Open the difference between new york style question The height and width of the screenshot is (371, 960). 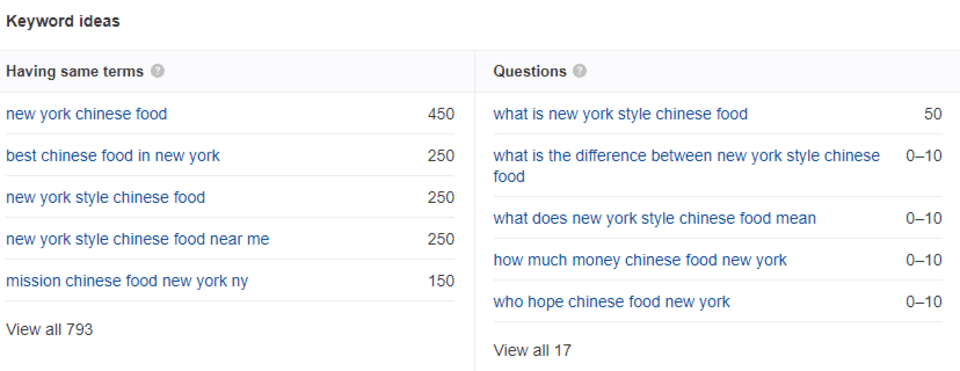click(686, 166)
